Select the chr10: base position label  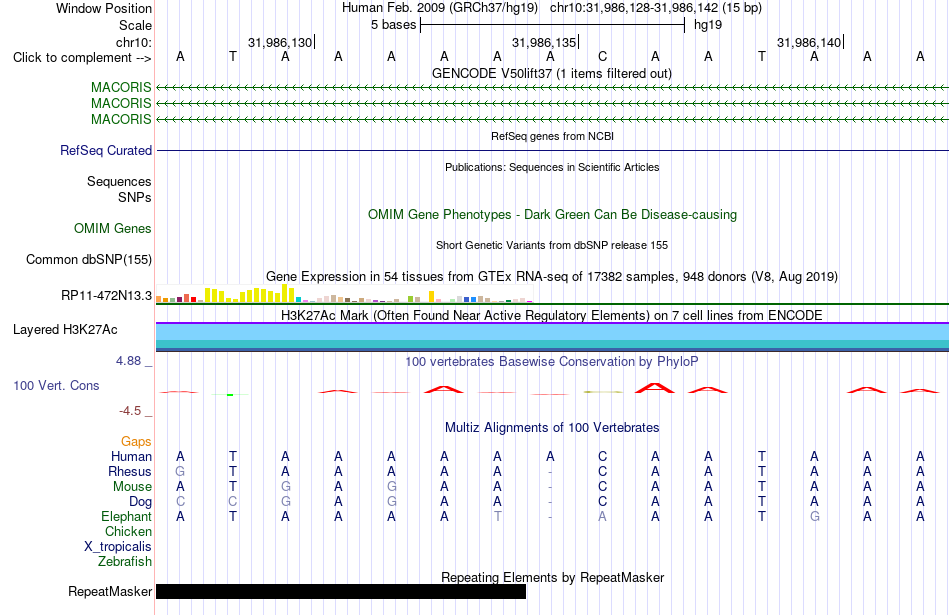point(133,42)
